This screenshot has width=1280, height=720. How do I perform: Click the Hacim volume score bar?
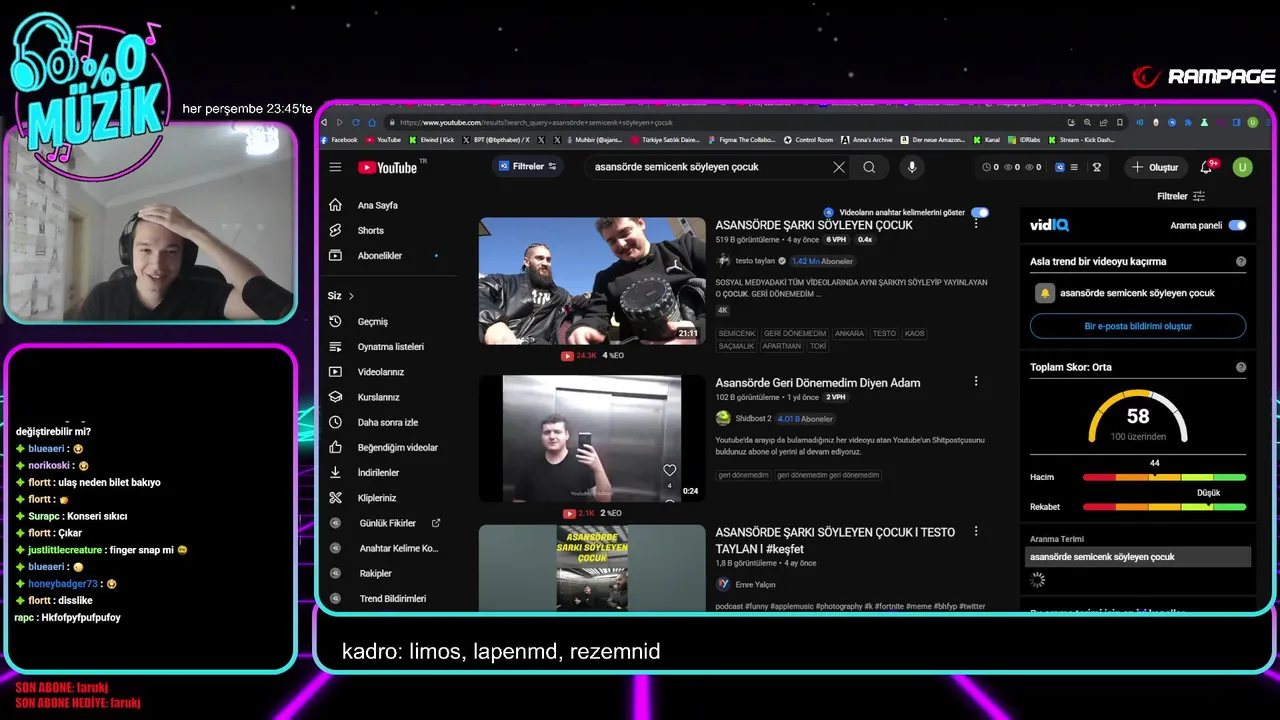click(x=1164, y=477)
